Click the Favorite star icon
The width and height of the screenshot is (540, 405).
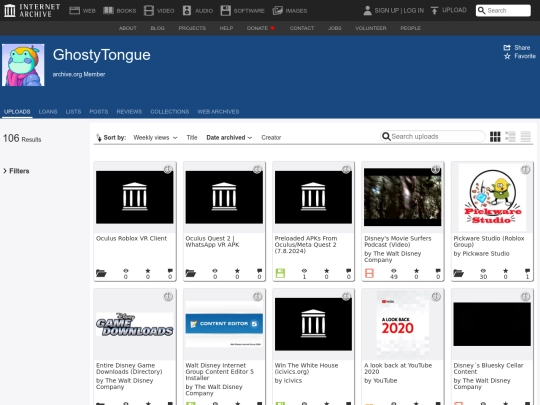click(507, 56)
